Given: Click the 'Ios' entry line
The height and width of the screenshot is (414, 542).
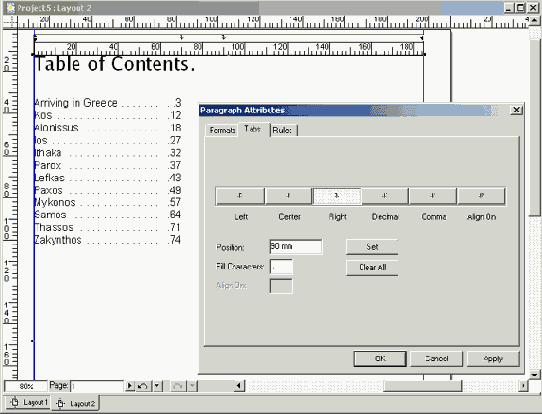Looking at the screenshot, I should (x=108, y=140).
